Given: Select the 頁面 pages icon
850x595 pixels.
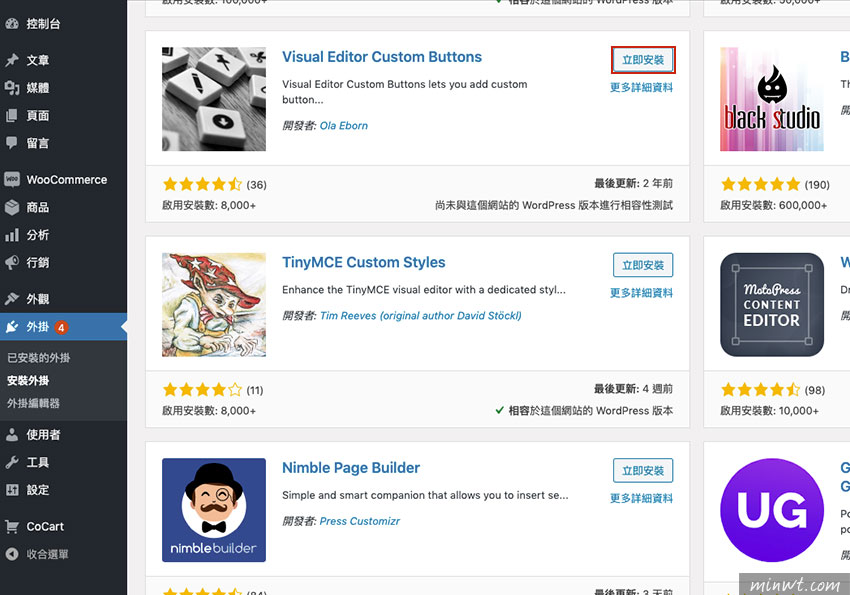Looking at the screenshot, I should [12, 115].
